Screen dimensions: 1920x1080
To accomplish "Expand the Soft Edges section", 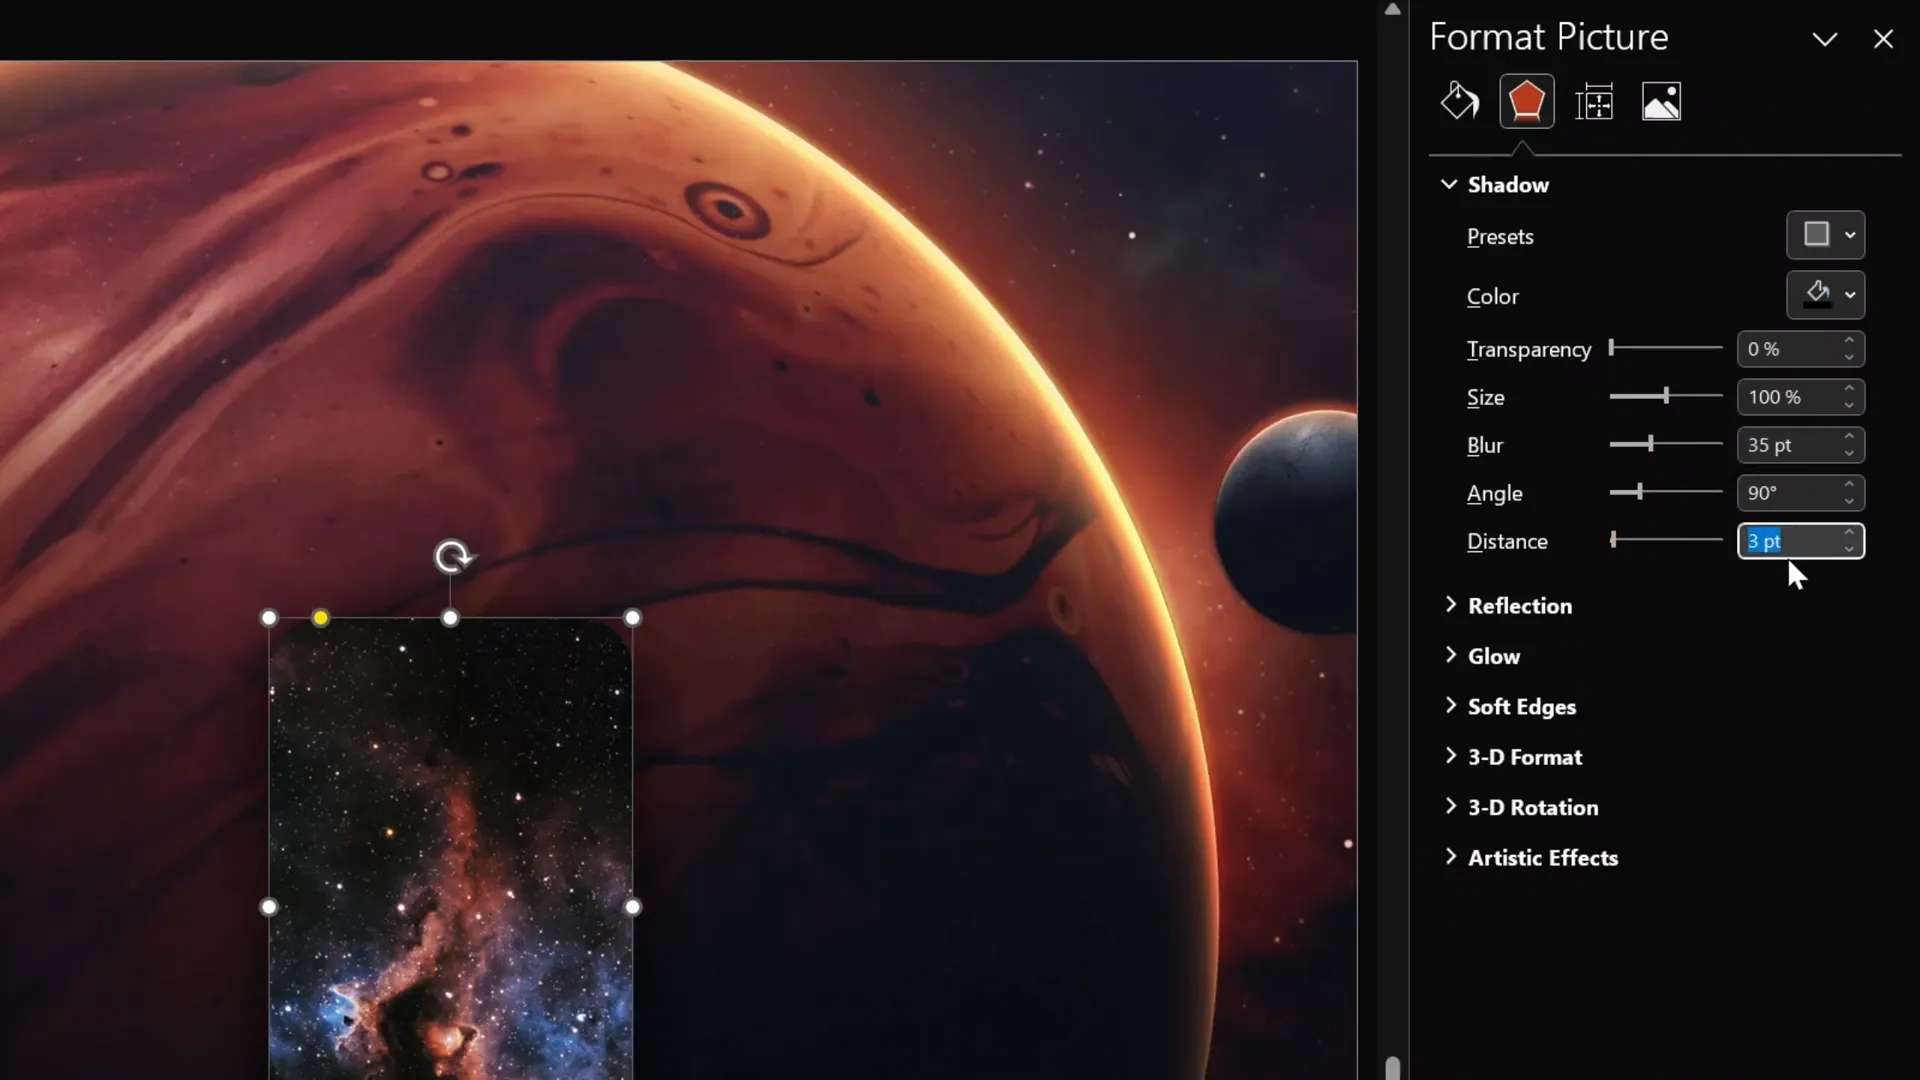I will (x=1510, y=706).
